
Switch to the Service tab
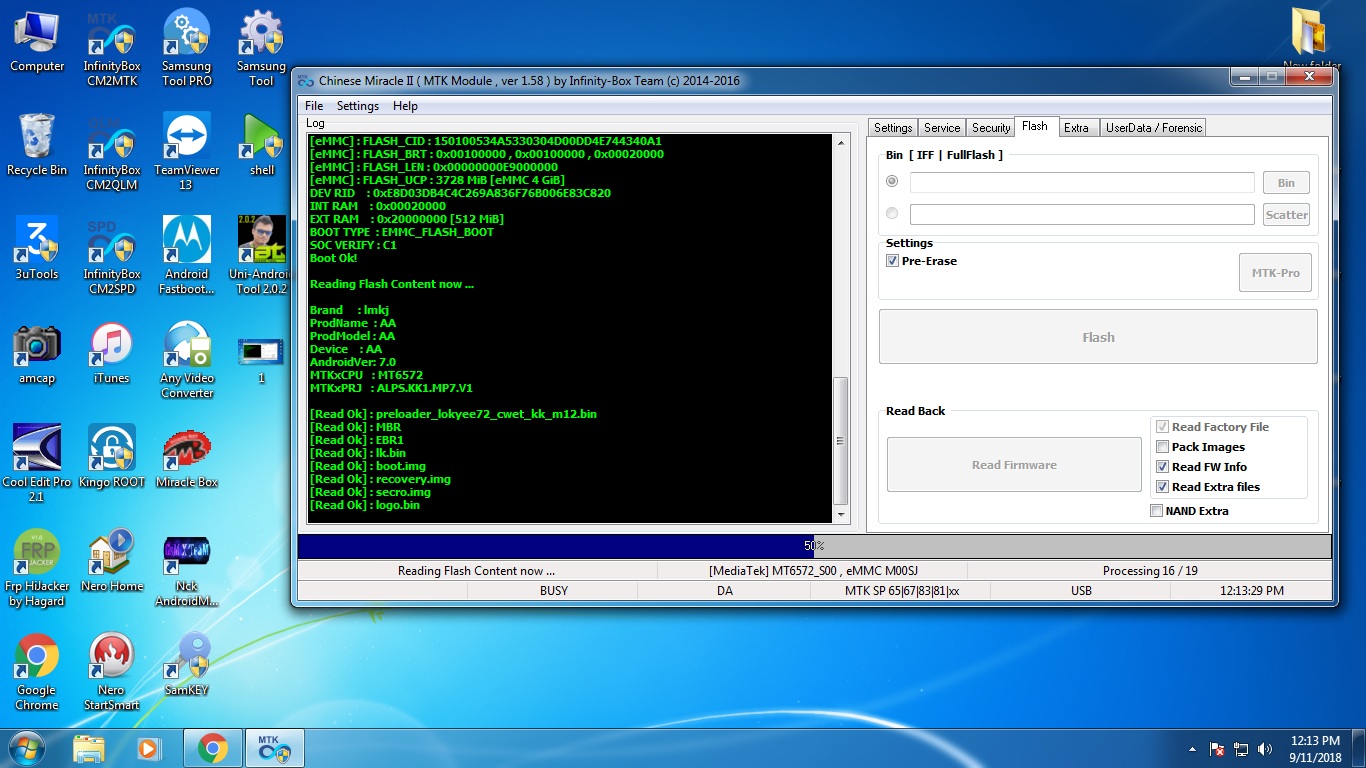click(942, 128)
